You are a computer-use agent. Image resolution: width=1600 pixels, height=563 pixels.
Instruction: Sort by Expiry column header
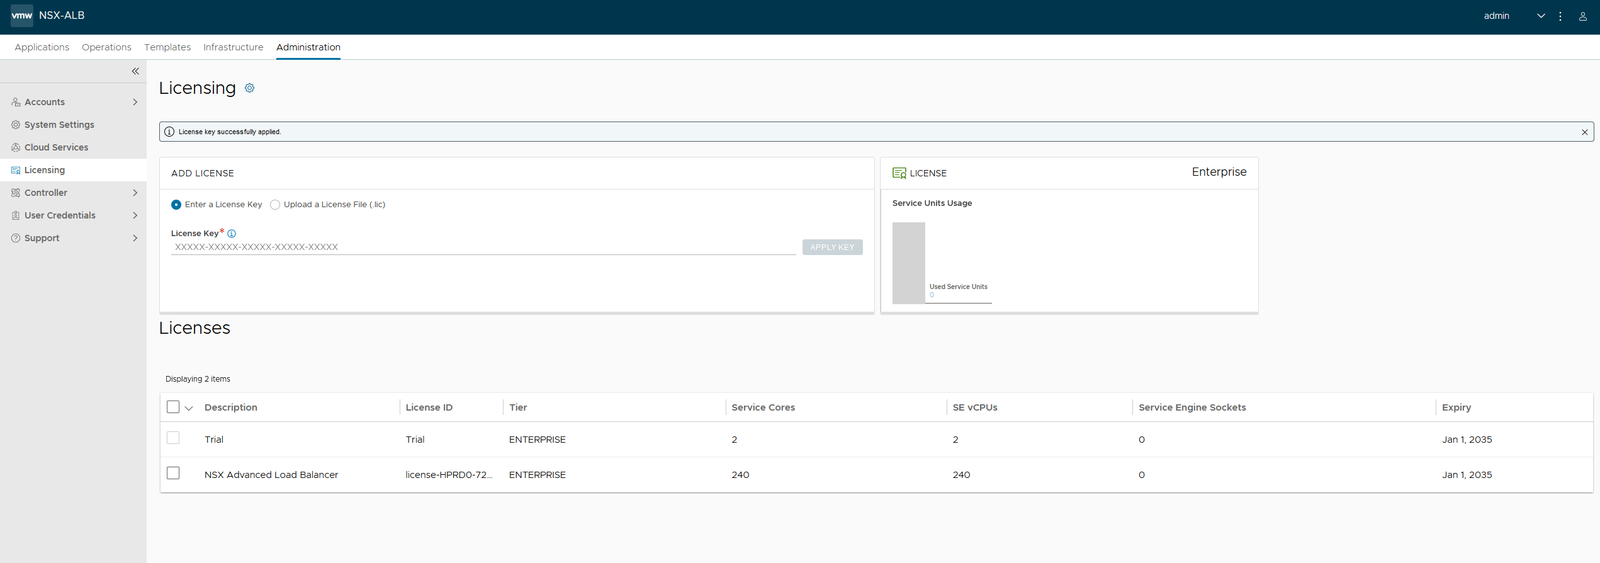click(1456, 407)
